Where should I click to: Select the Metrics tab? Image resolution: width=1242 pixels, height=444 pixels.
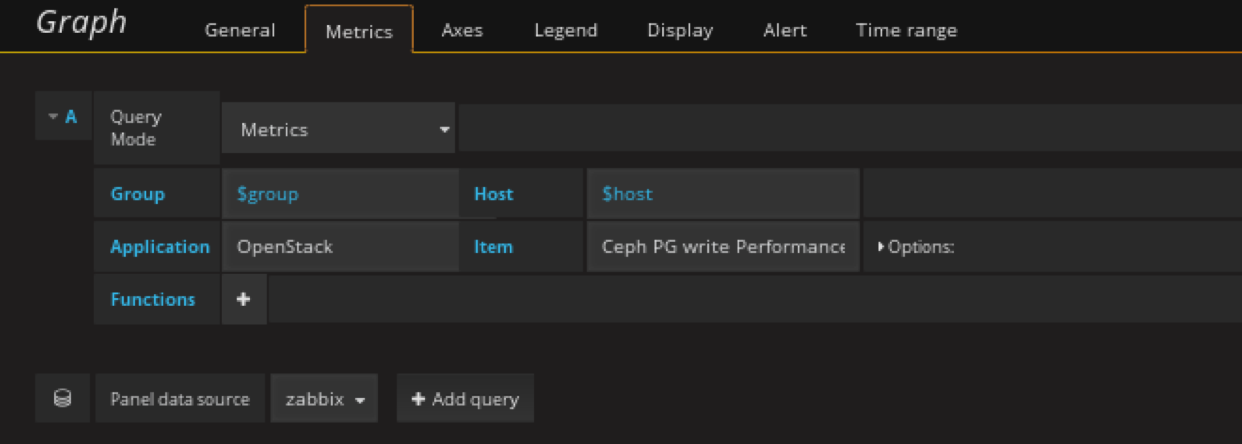point(359,31)
